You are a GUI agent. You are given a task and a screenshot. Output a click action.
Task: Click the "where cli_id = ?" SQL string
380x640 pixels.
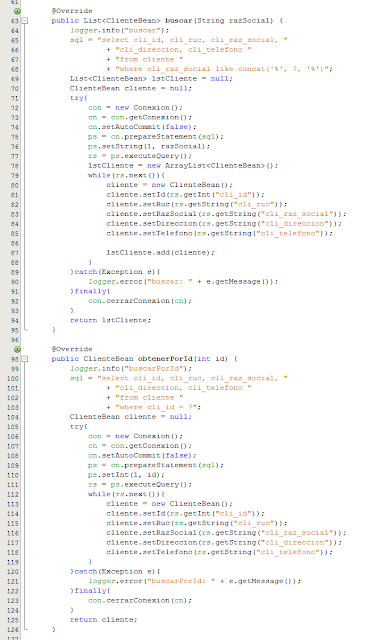pos(158,407)
